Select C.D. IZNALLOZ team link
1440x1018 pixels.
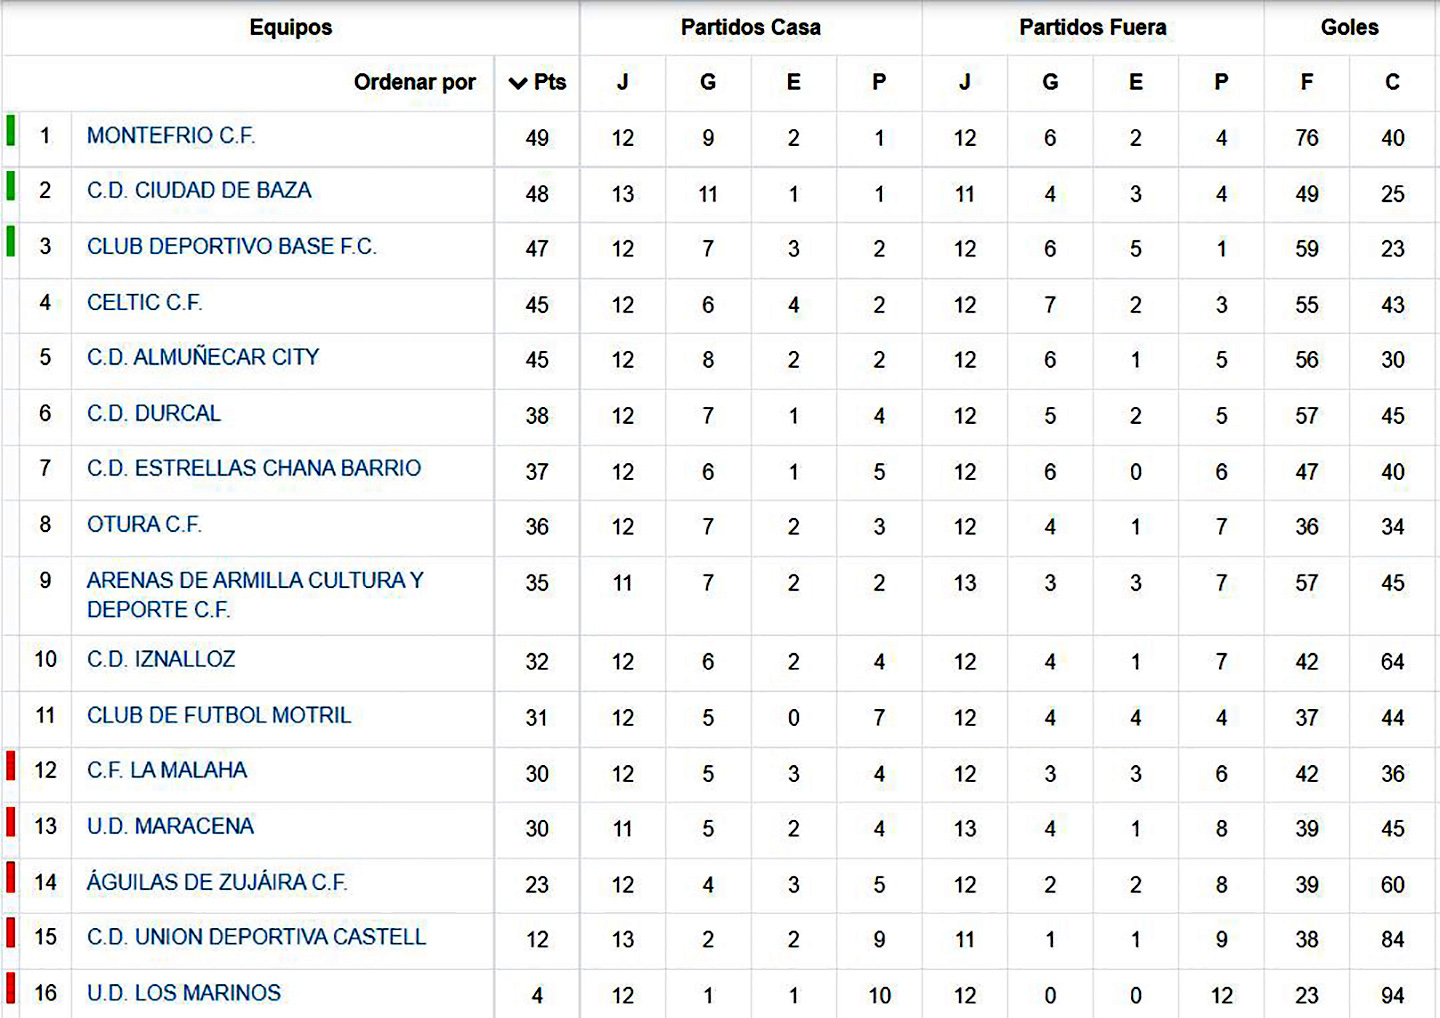(x=161, y=660)
